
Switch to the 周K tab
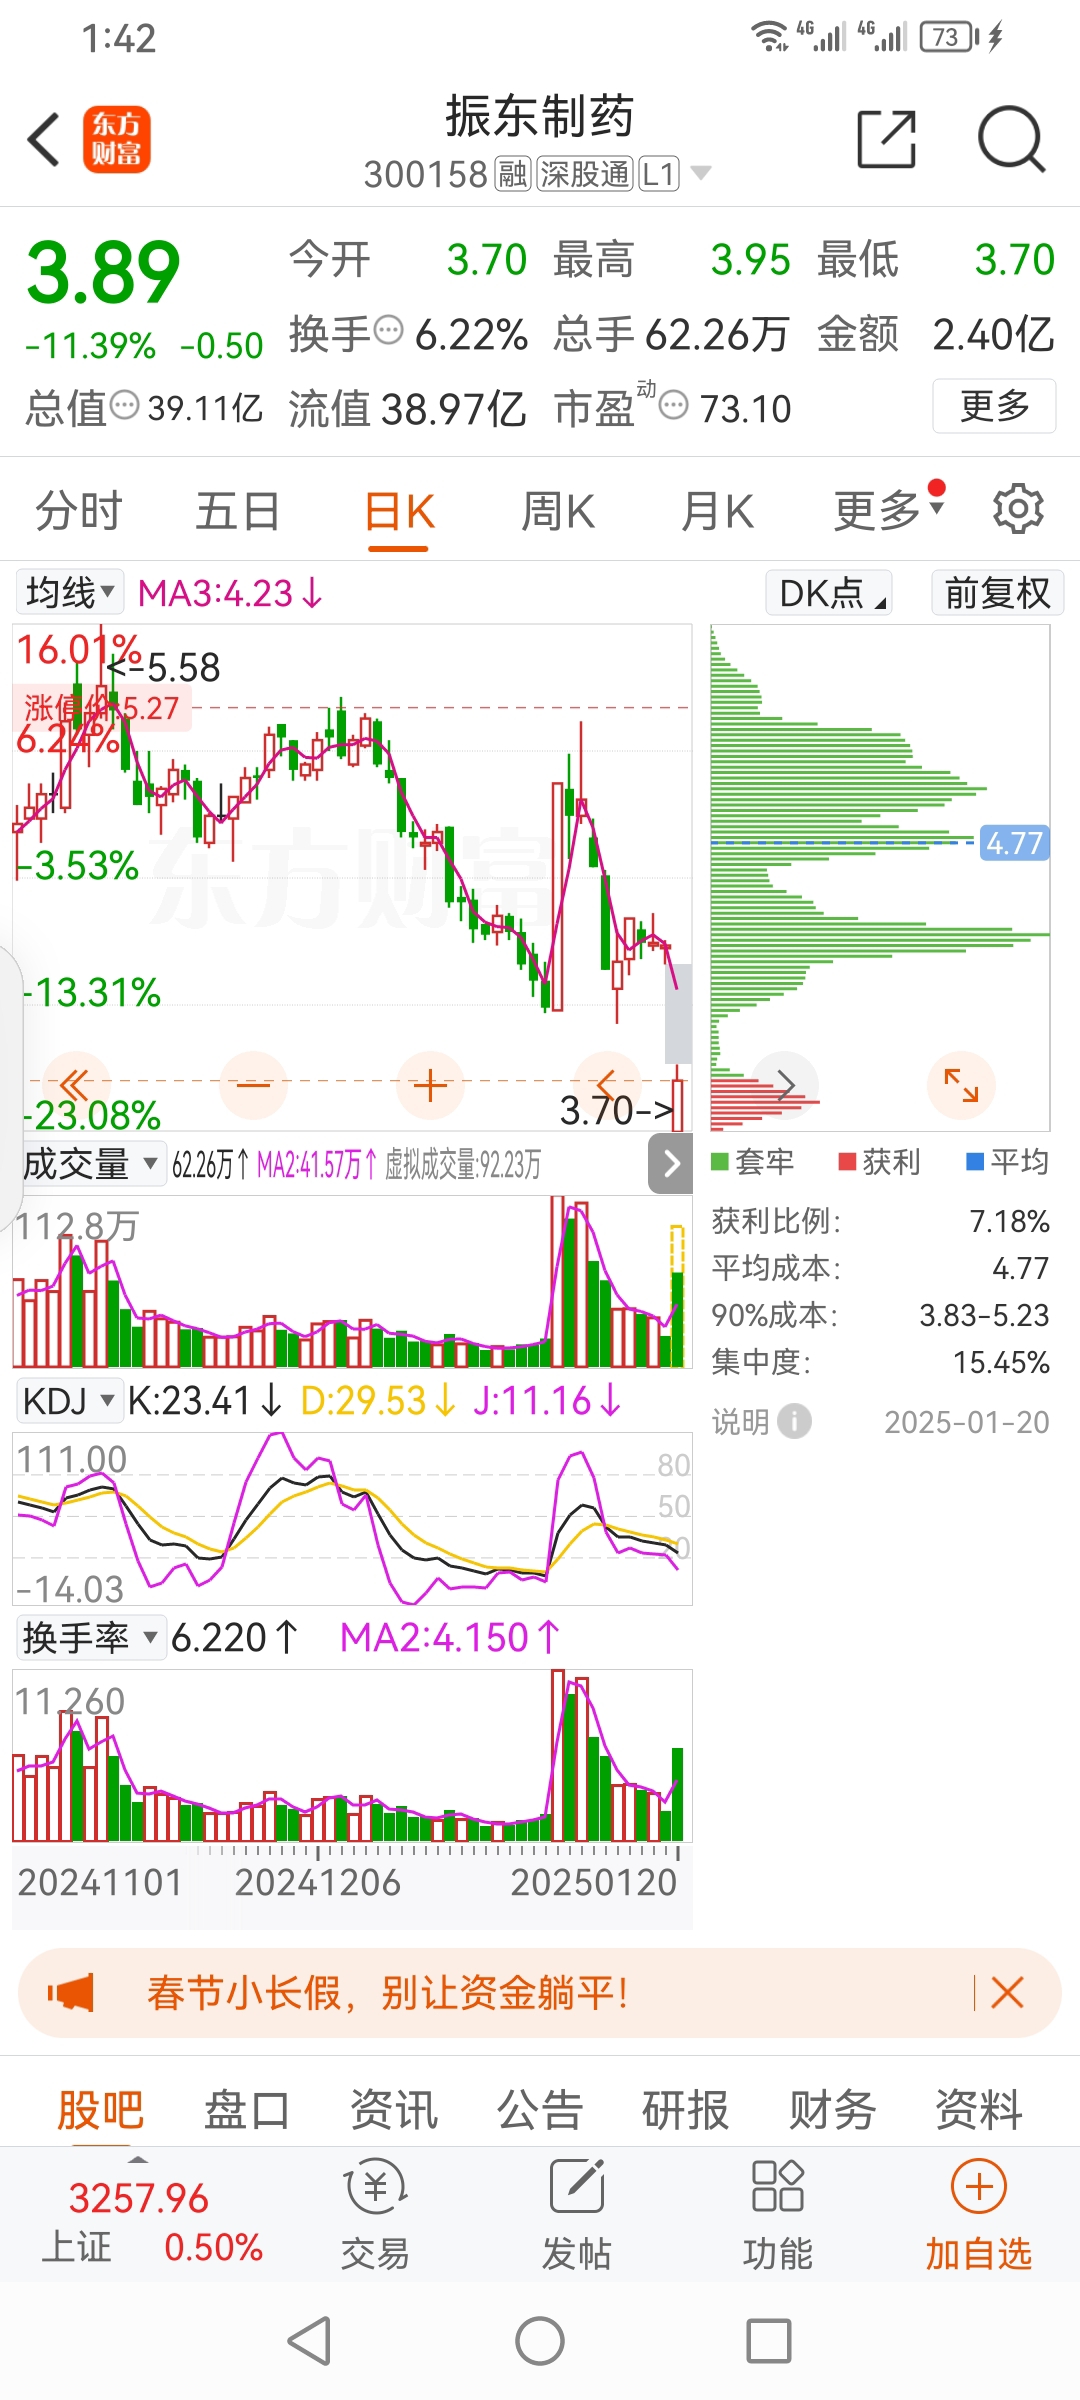pos(558,511)
